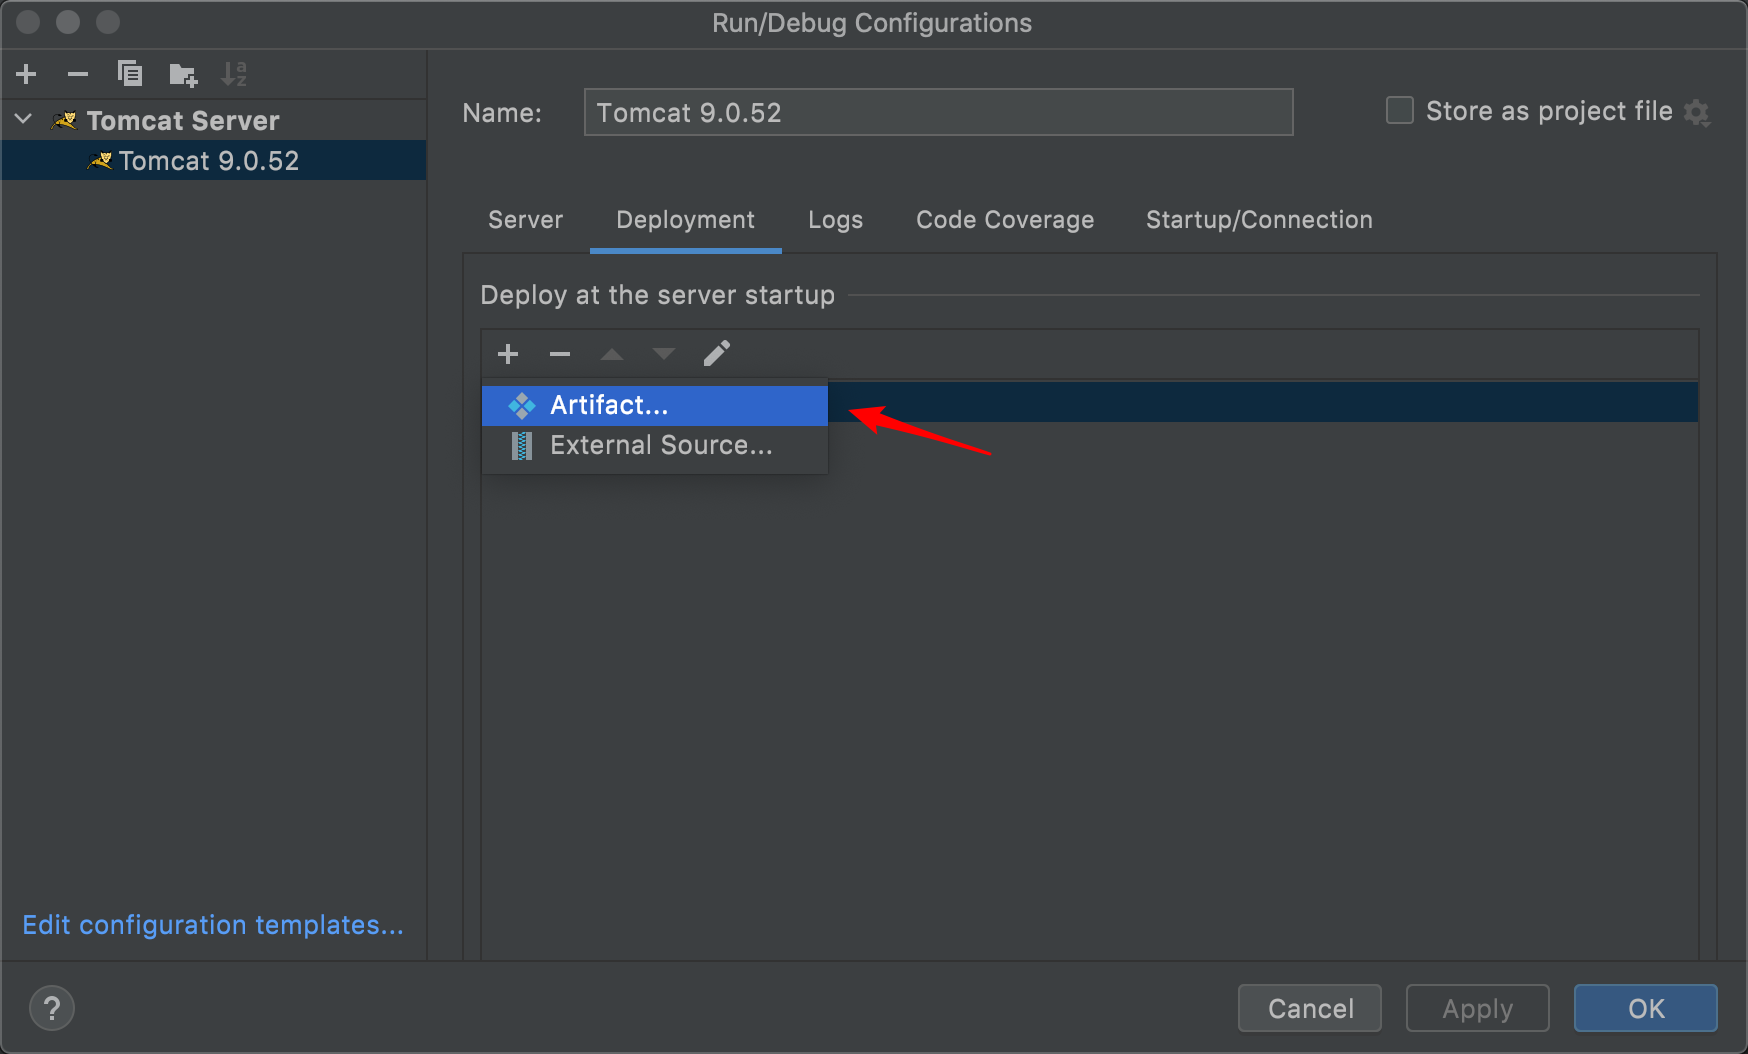Move the deployment item up

pyautogui.click(x=612, y=354)
